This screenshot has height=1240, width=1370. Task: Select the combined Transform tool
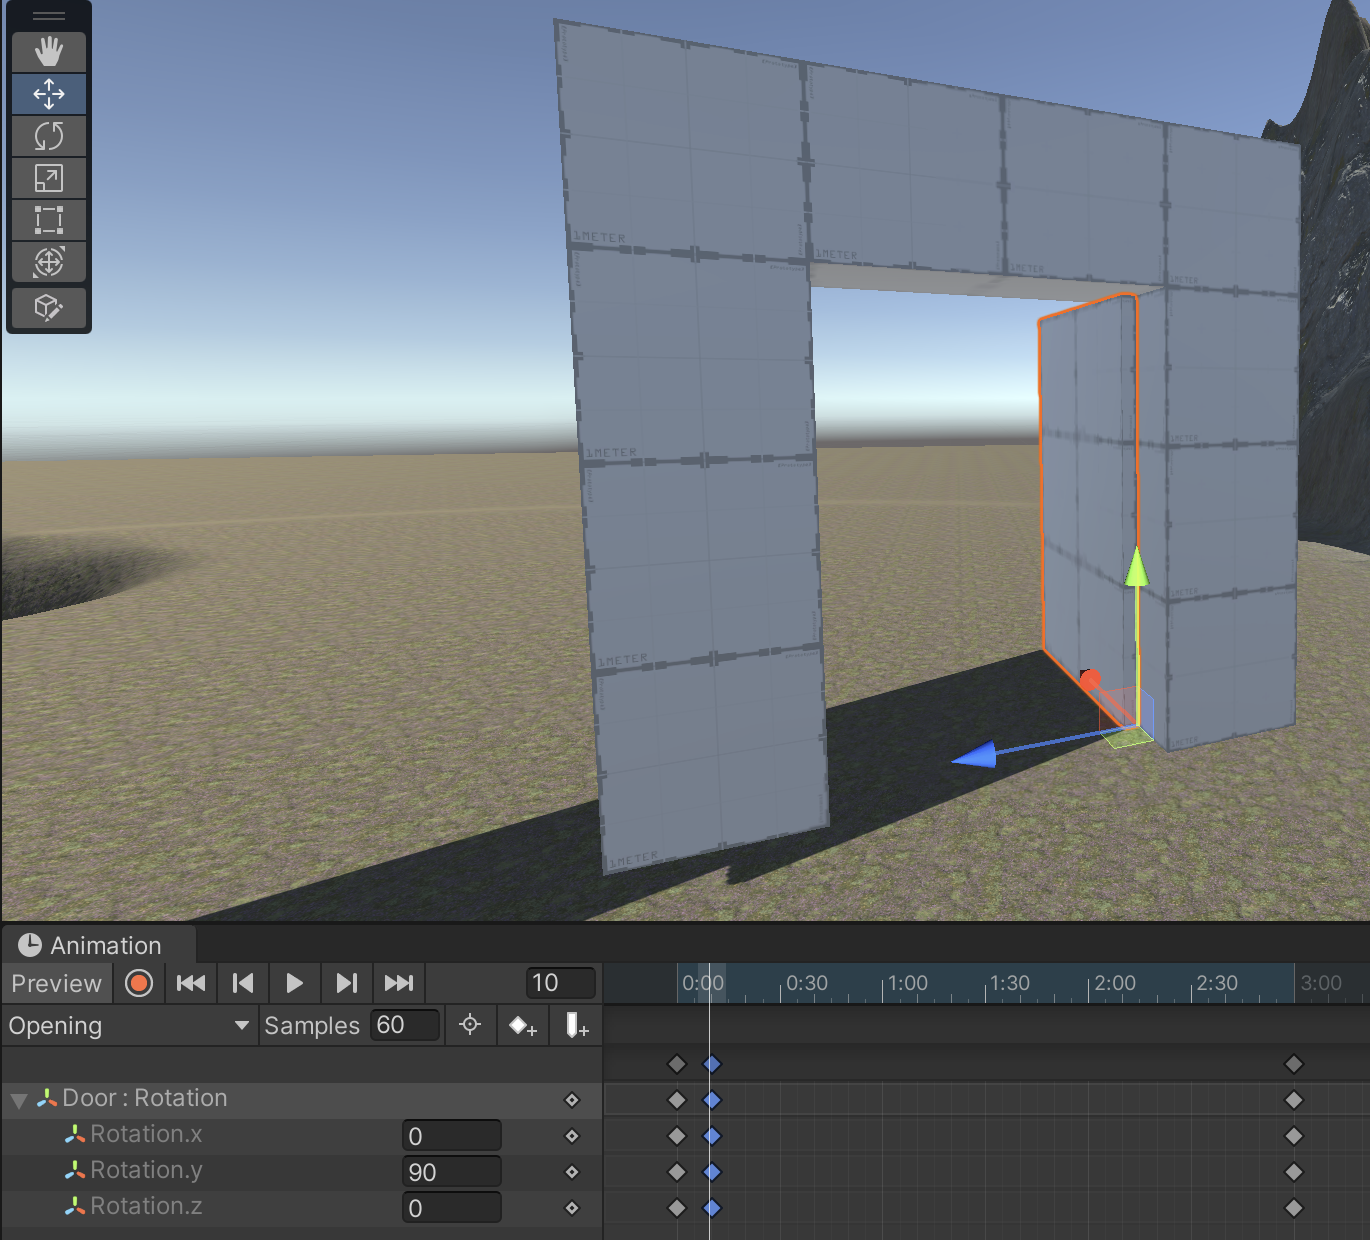(x=48, y=262)
